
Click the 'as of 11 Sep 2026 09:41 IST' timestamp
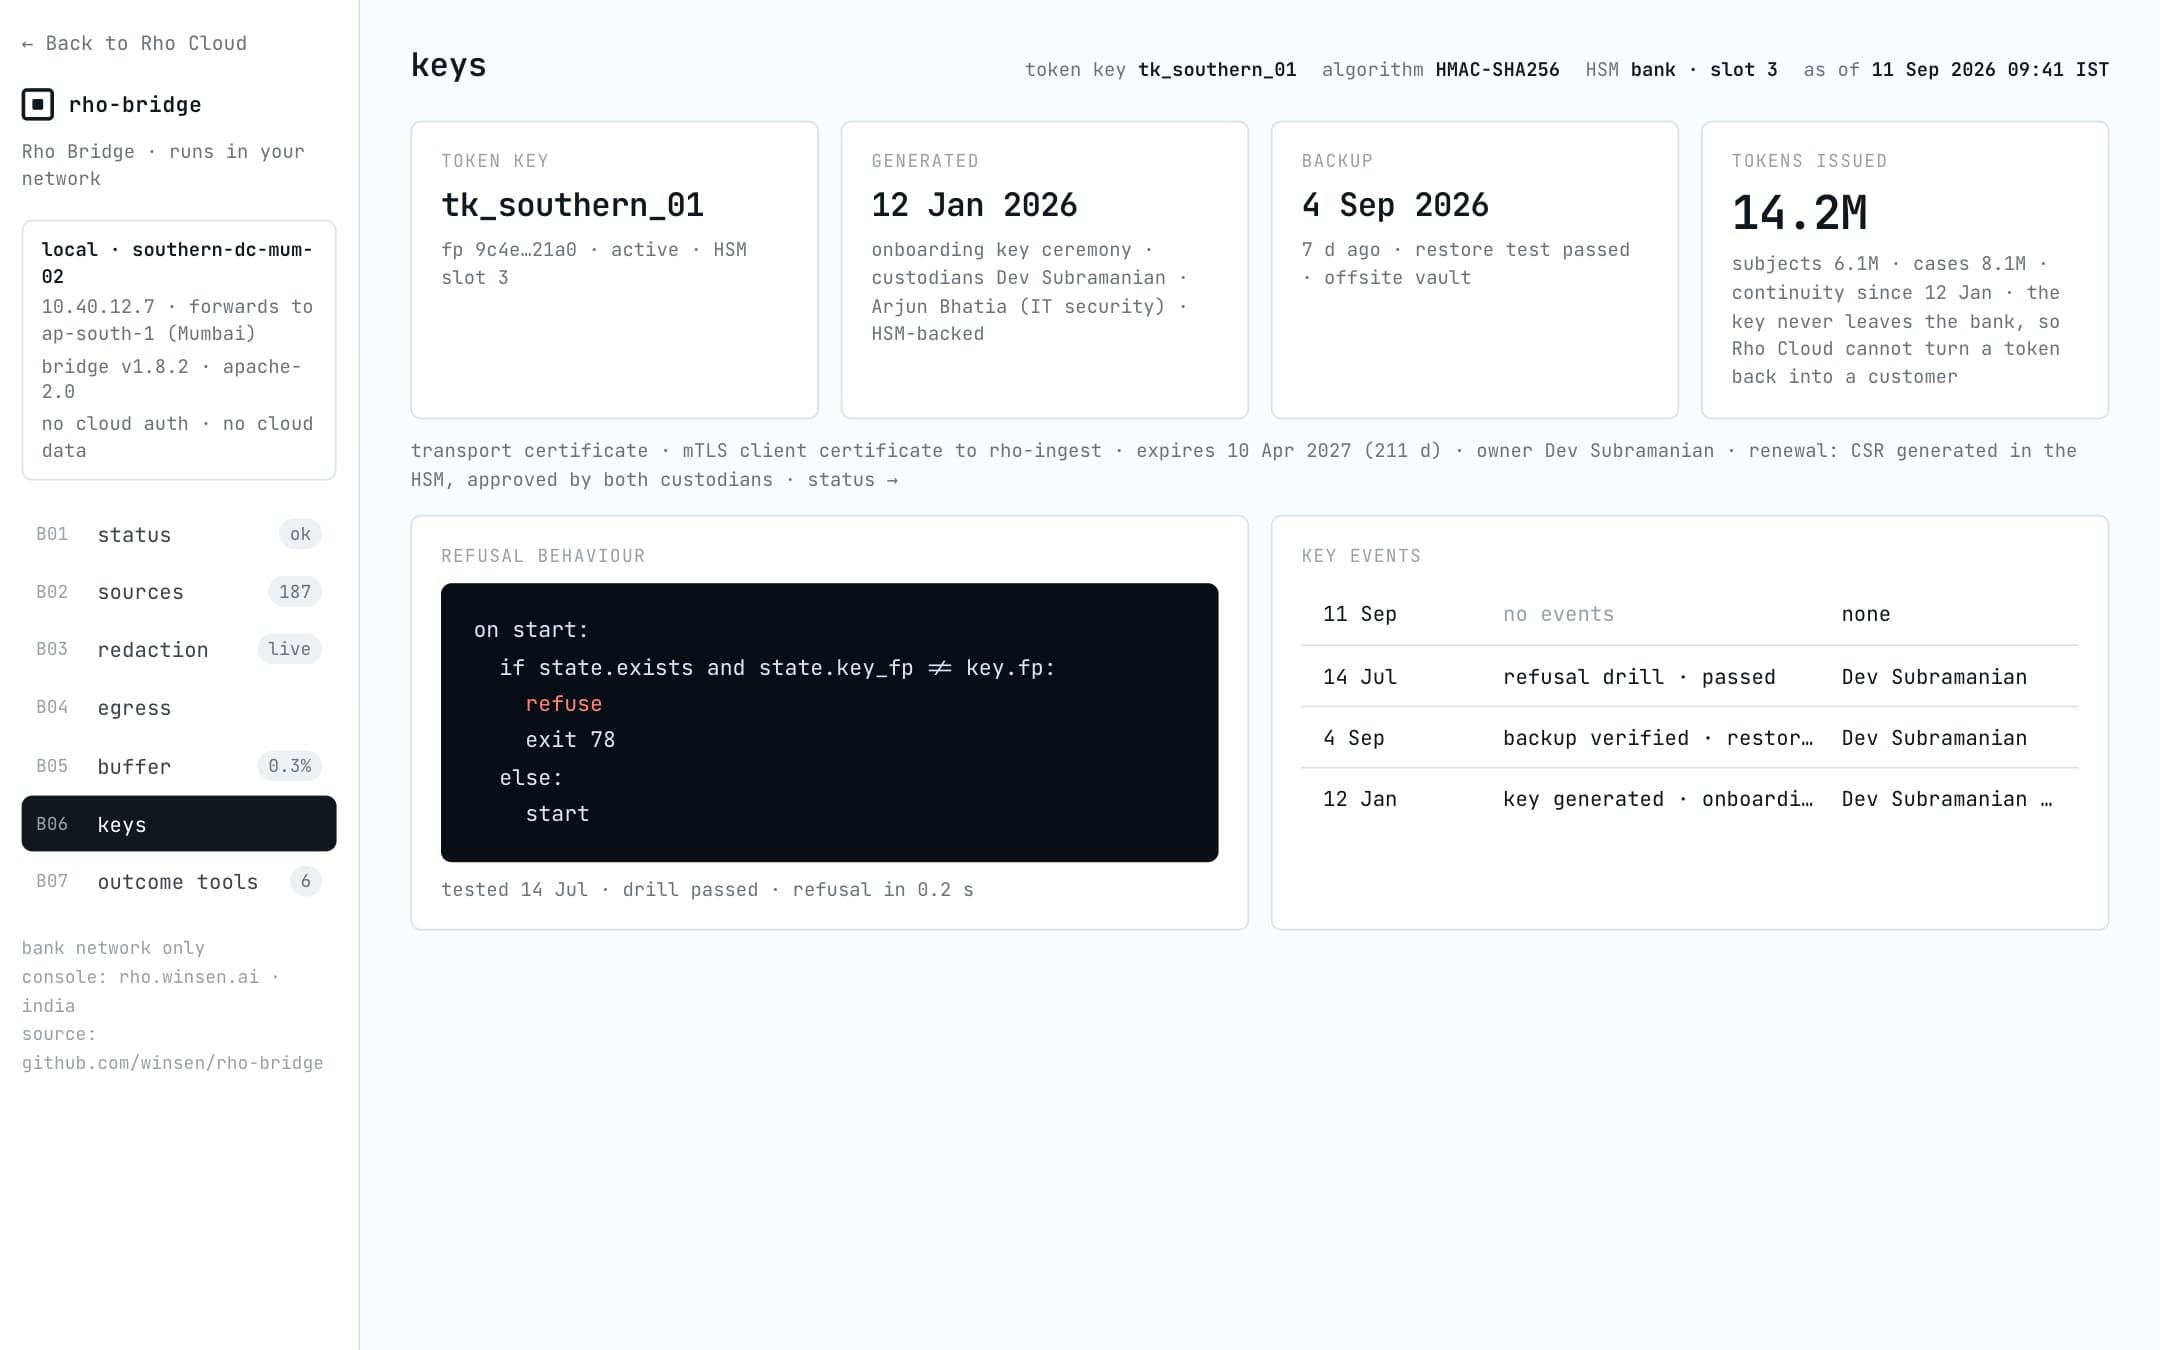pyautogui.click(x=1956, y=70)
